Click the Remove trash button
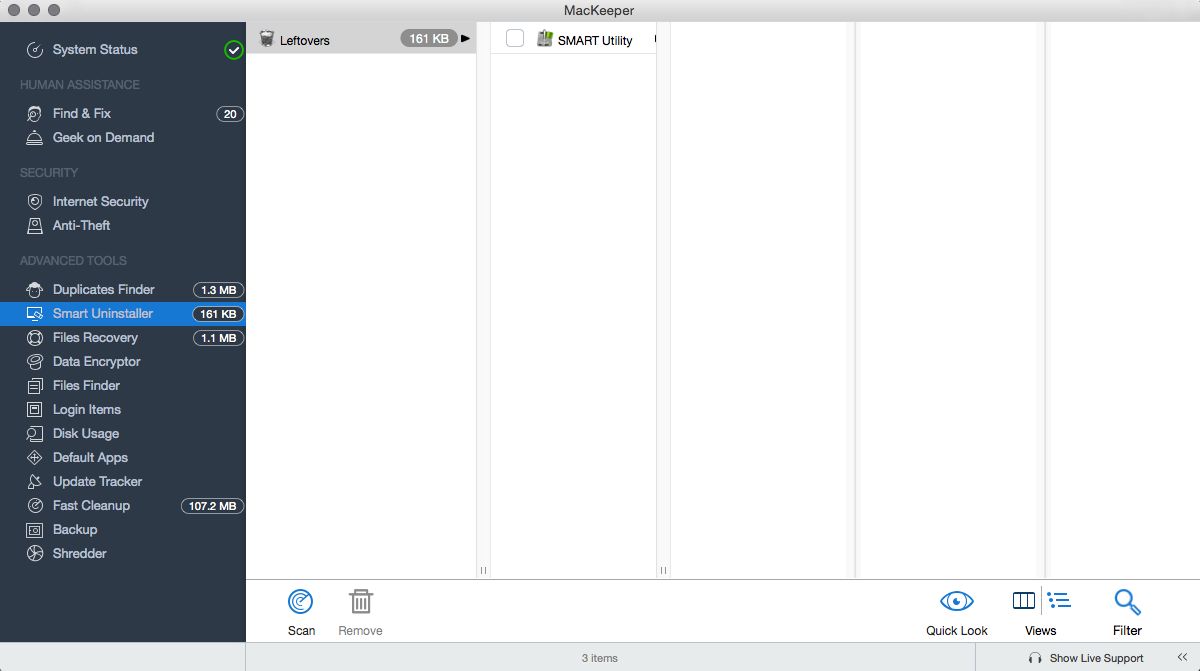Screen dimensions: 1200x671 coord(360,612)
